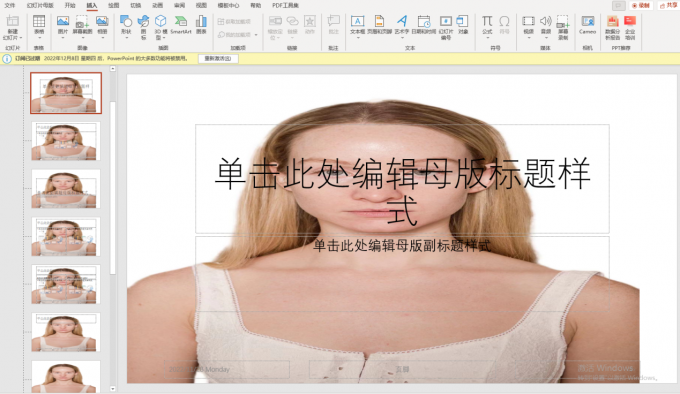680x394 pixels.
Task: Click the 动作 (Action) star icon
Action: pos(310,22)
